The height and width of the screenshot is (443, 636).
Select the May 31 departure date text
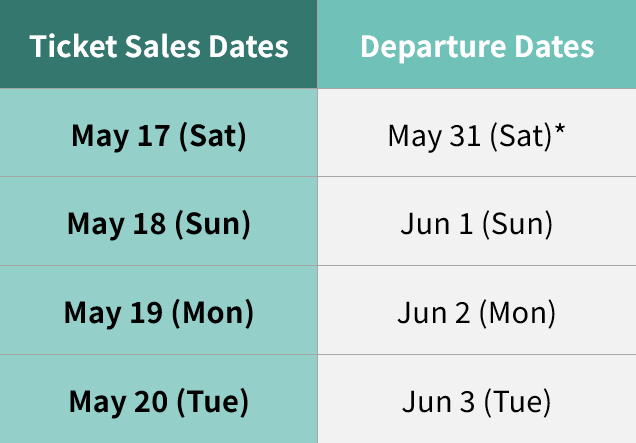tap(428, 135)
